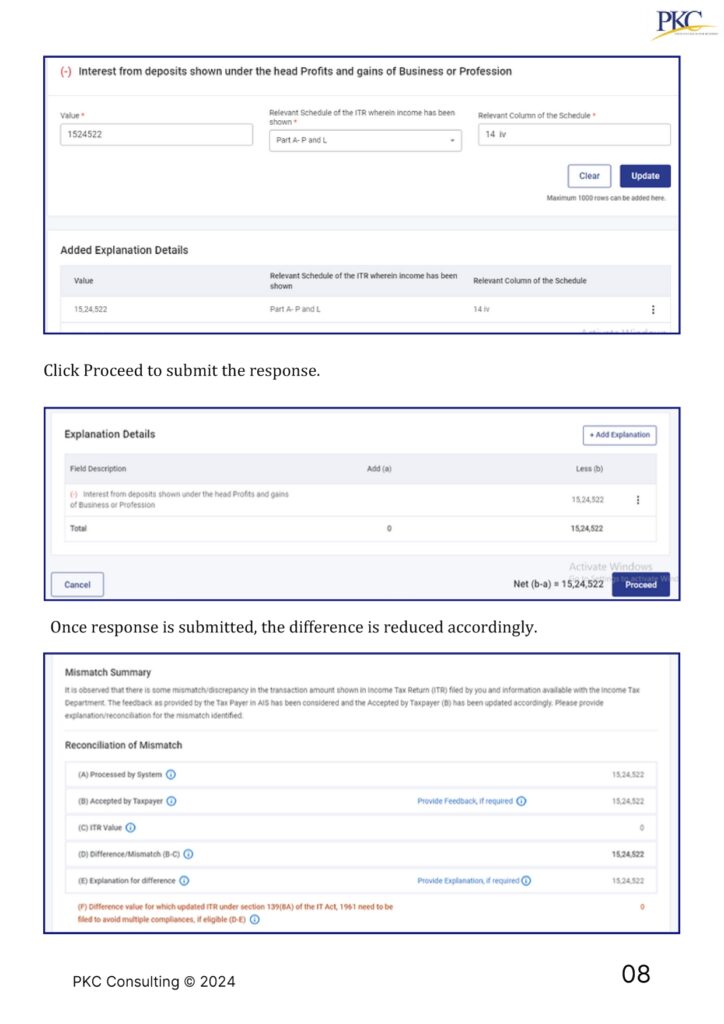Click minus icon before Interest from deposits row
This screenshot has height=1024, width=724.
tap(73, 494)
